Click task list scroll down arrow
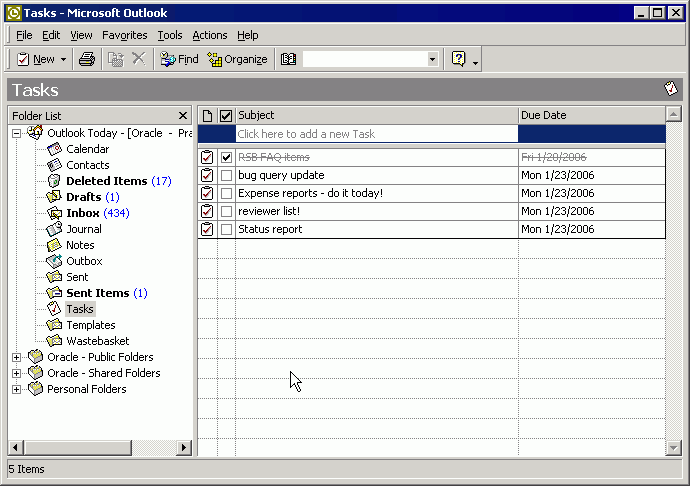Image resolution: width=690 pixels, height=486 pixels. (673, 448)
